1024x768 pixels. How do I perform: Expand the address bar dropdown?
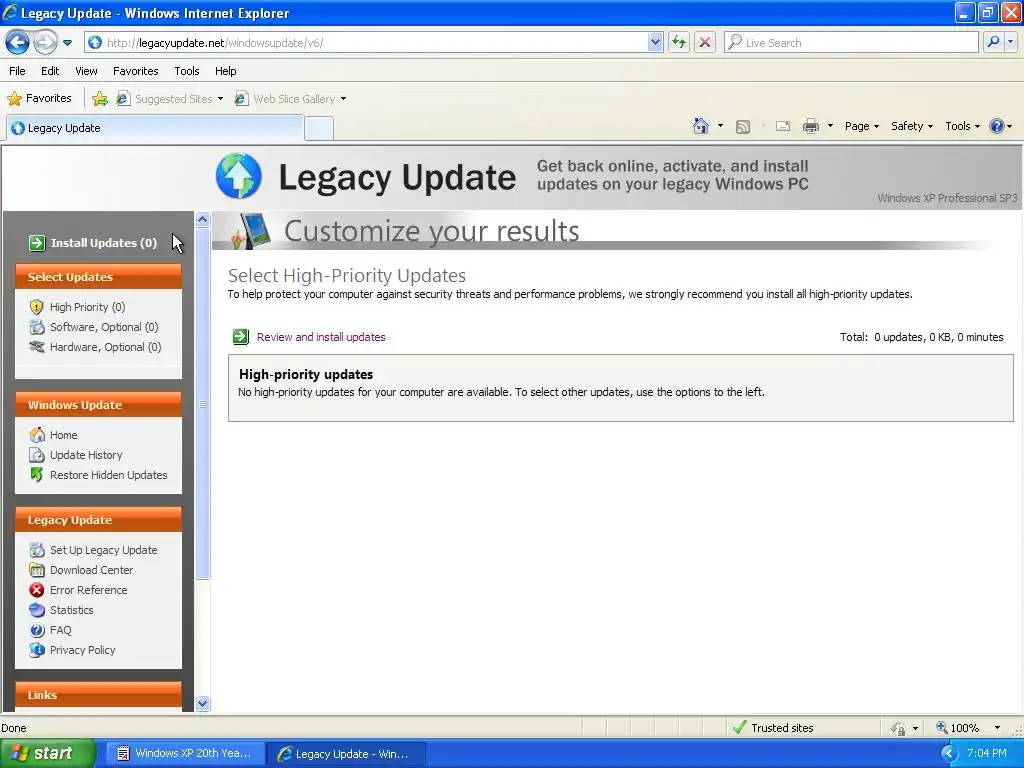pos(655,42)
